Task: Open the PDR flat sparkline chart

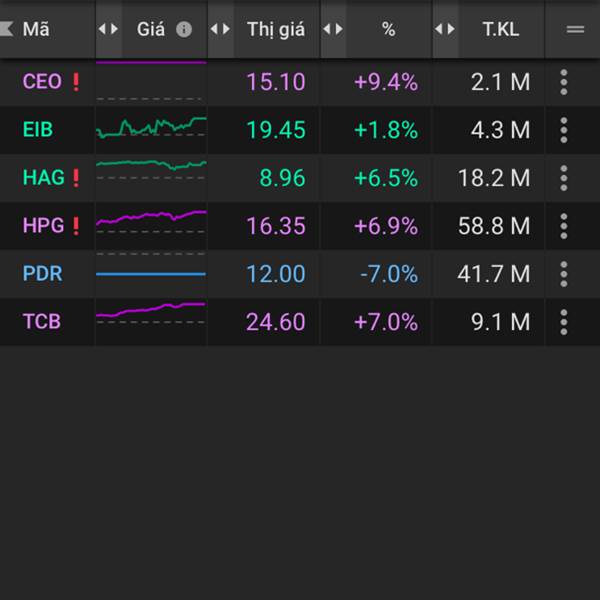Action: [151, 274]
